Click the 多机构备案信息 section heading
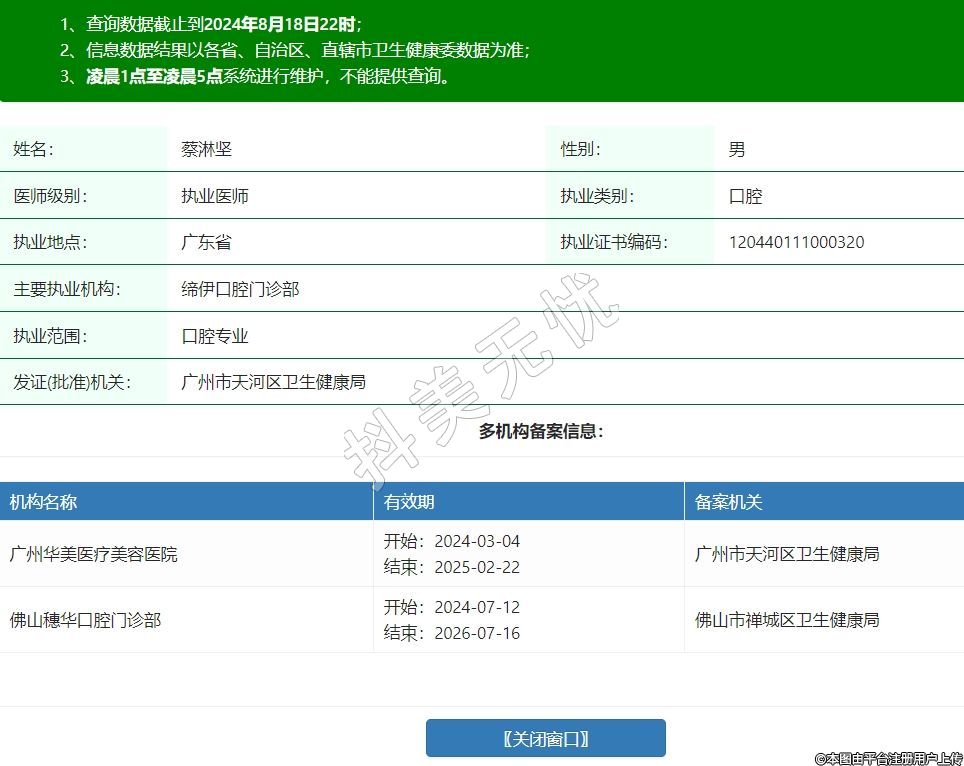964x766 pixels. pos(541,431)
